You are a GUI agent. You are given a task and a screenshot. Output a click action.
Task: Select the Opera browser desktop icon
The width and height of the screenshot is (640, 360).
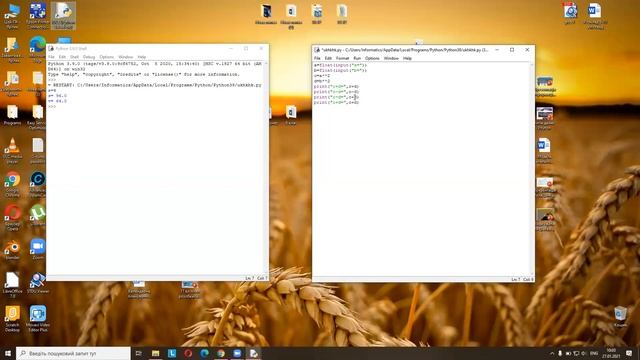tap(12, 217)
